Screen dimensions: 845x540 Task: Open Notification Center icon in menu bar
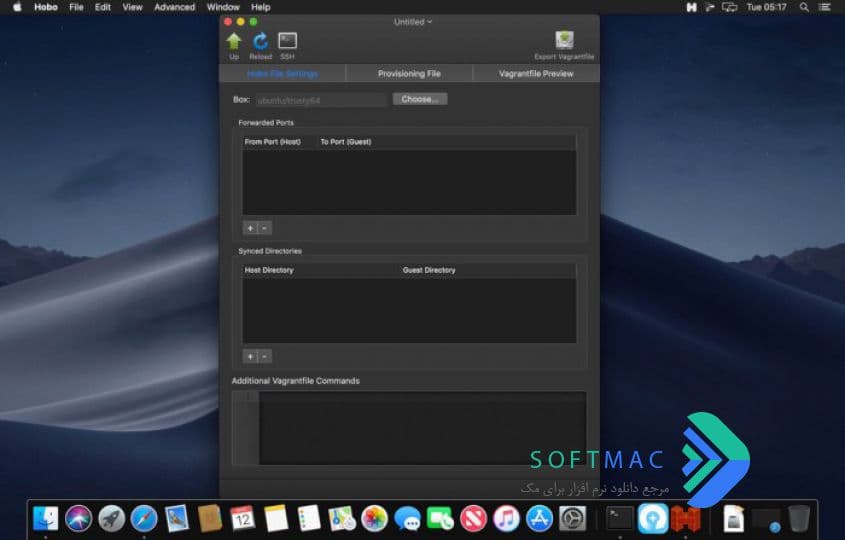[x=825, y=7]
